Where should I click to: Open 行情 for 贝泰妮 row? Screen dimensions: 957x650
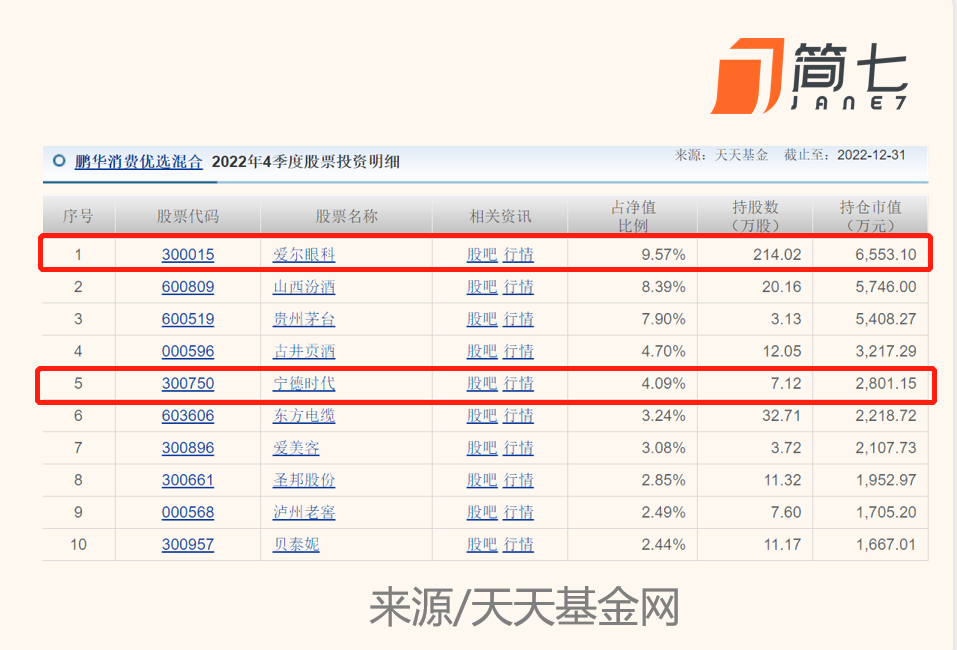(518, 544)
